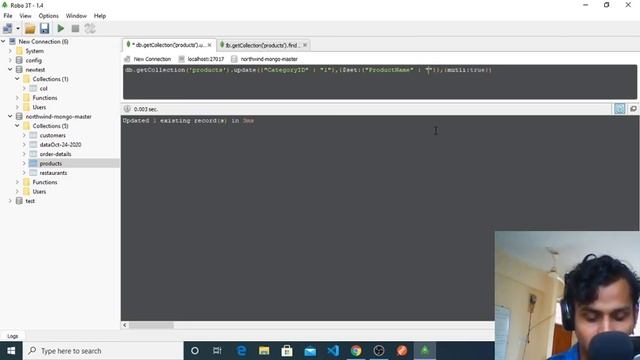Open the Help menu

[x=100, y=16]
